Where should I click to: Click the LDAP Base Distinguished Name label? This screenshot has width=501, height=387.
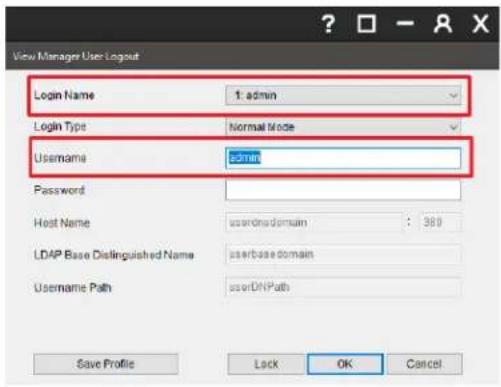[x=114, y=255]
